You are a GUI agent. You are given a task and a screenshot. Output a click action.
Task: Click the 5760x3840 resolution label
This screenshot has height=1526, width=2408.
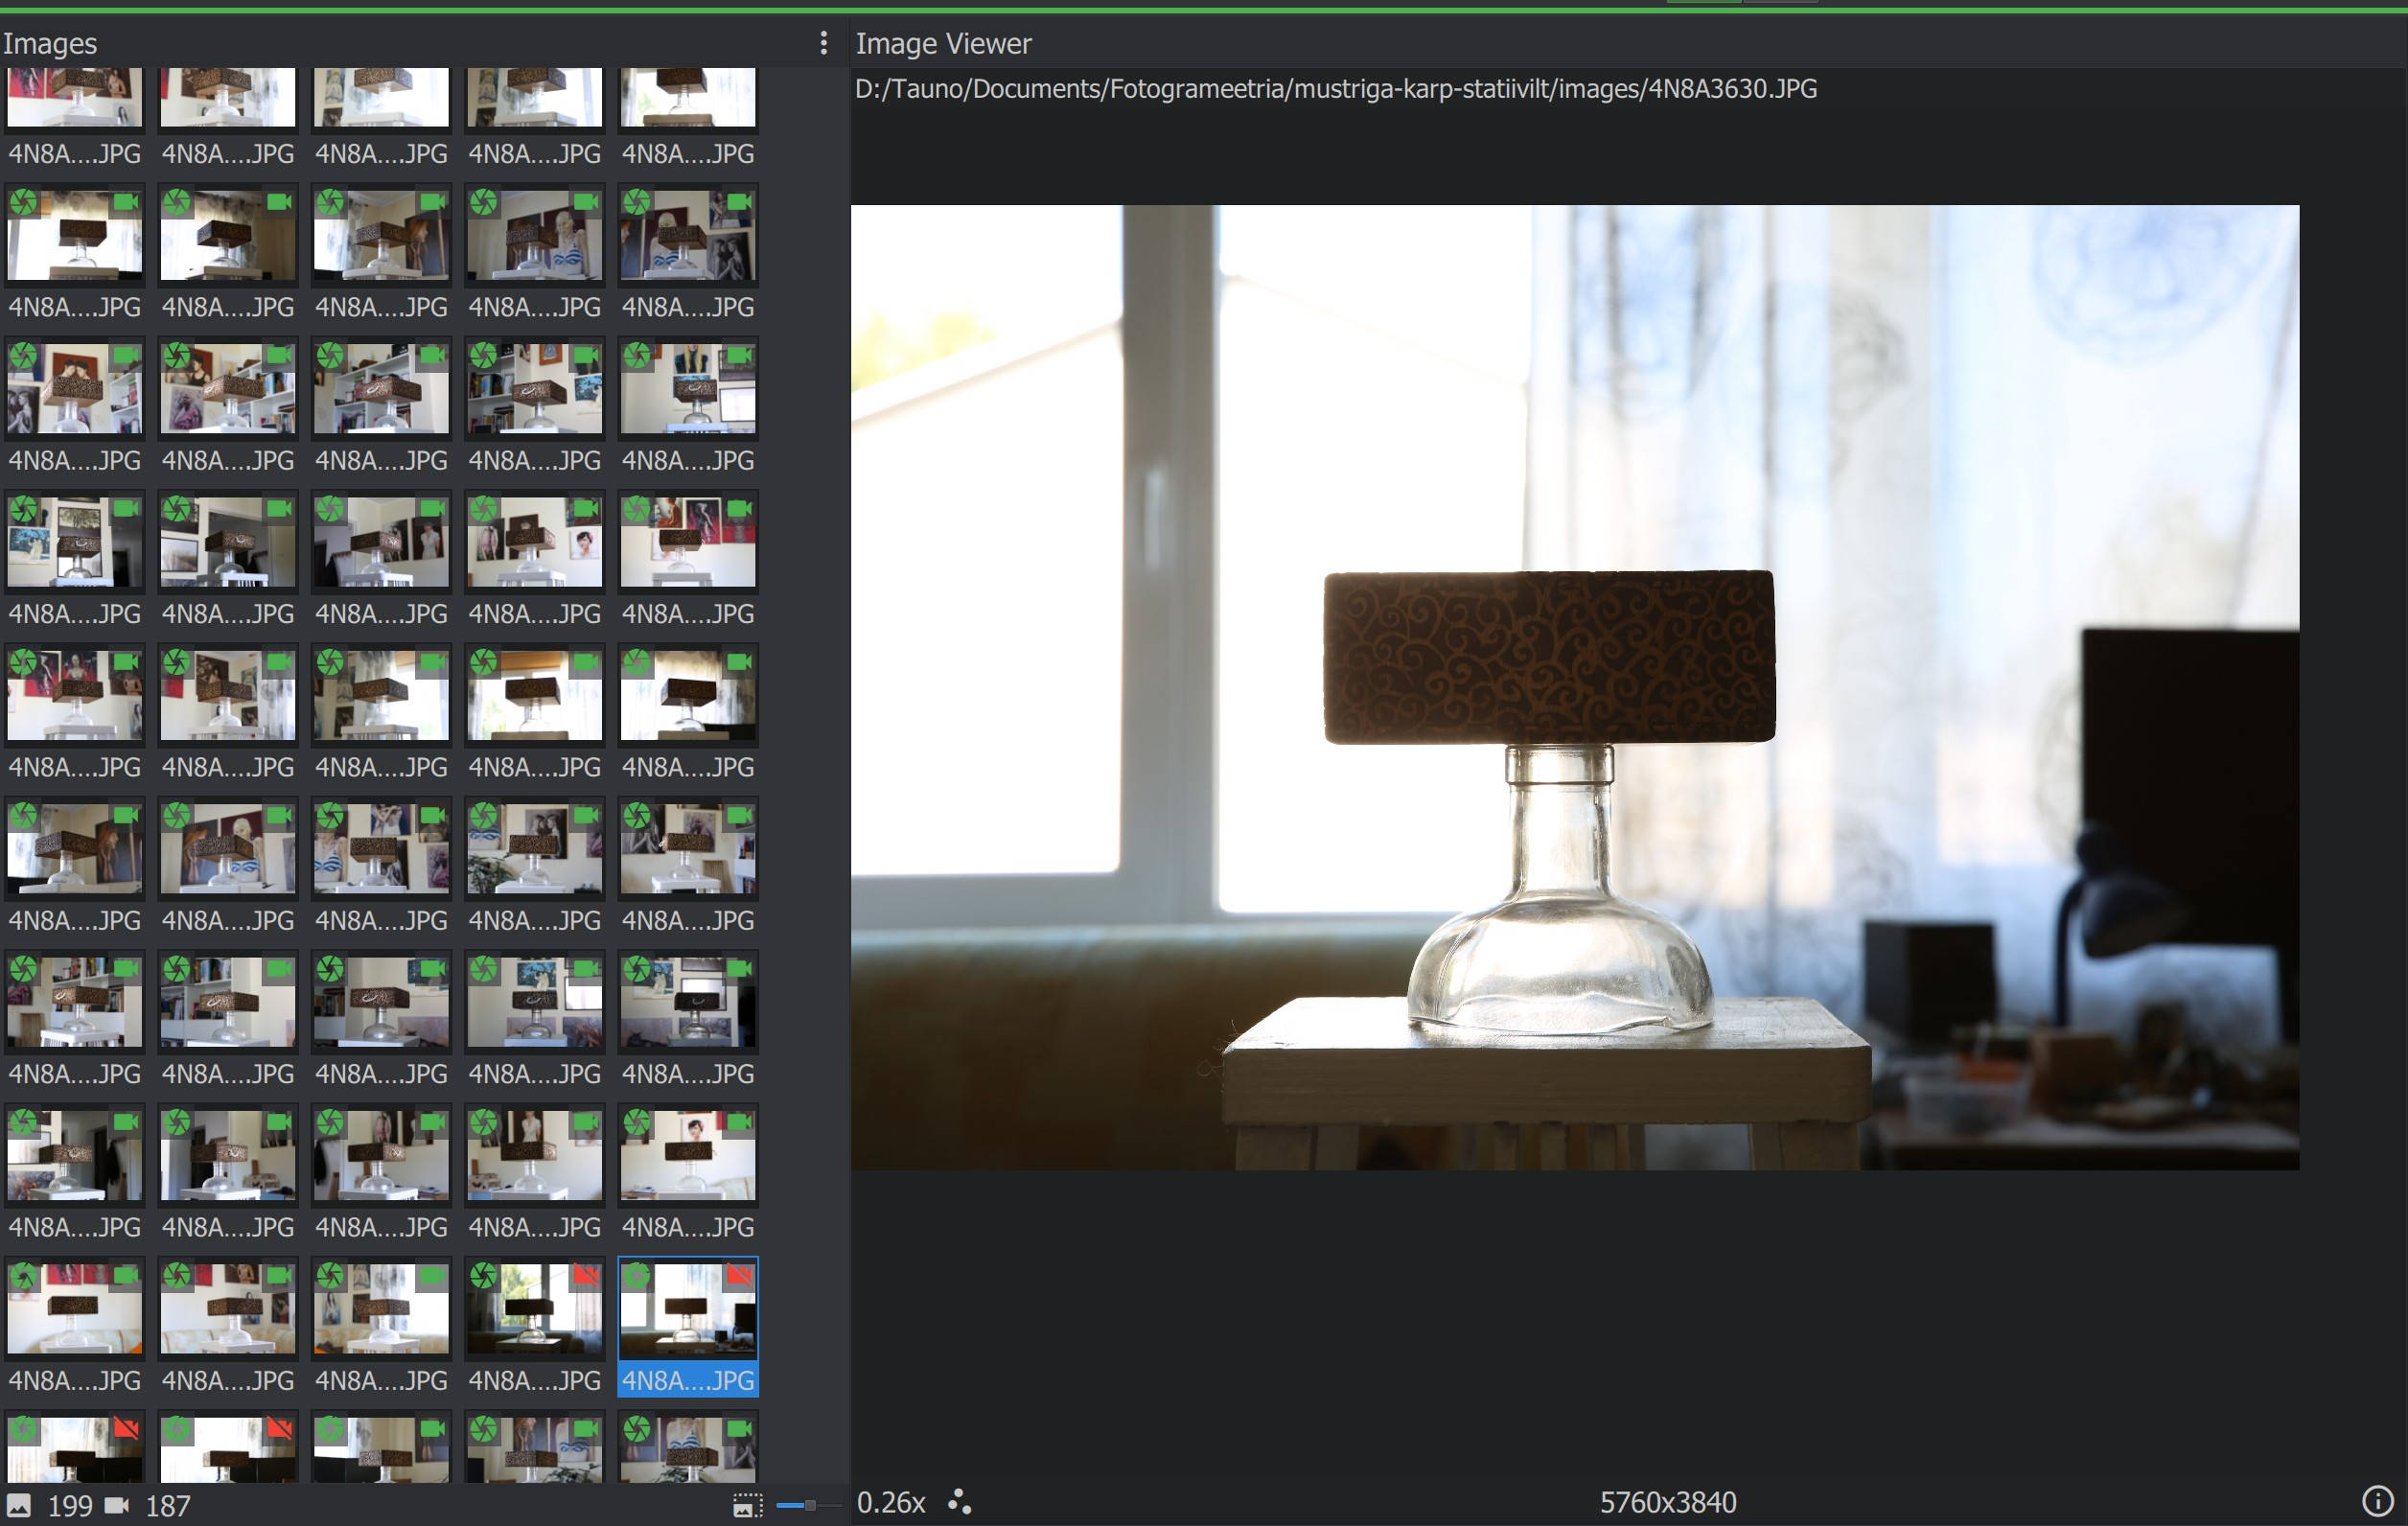(1667, 1502)
